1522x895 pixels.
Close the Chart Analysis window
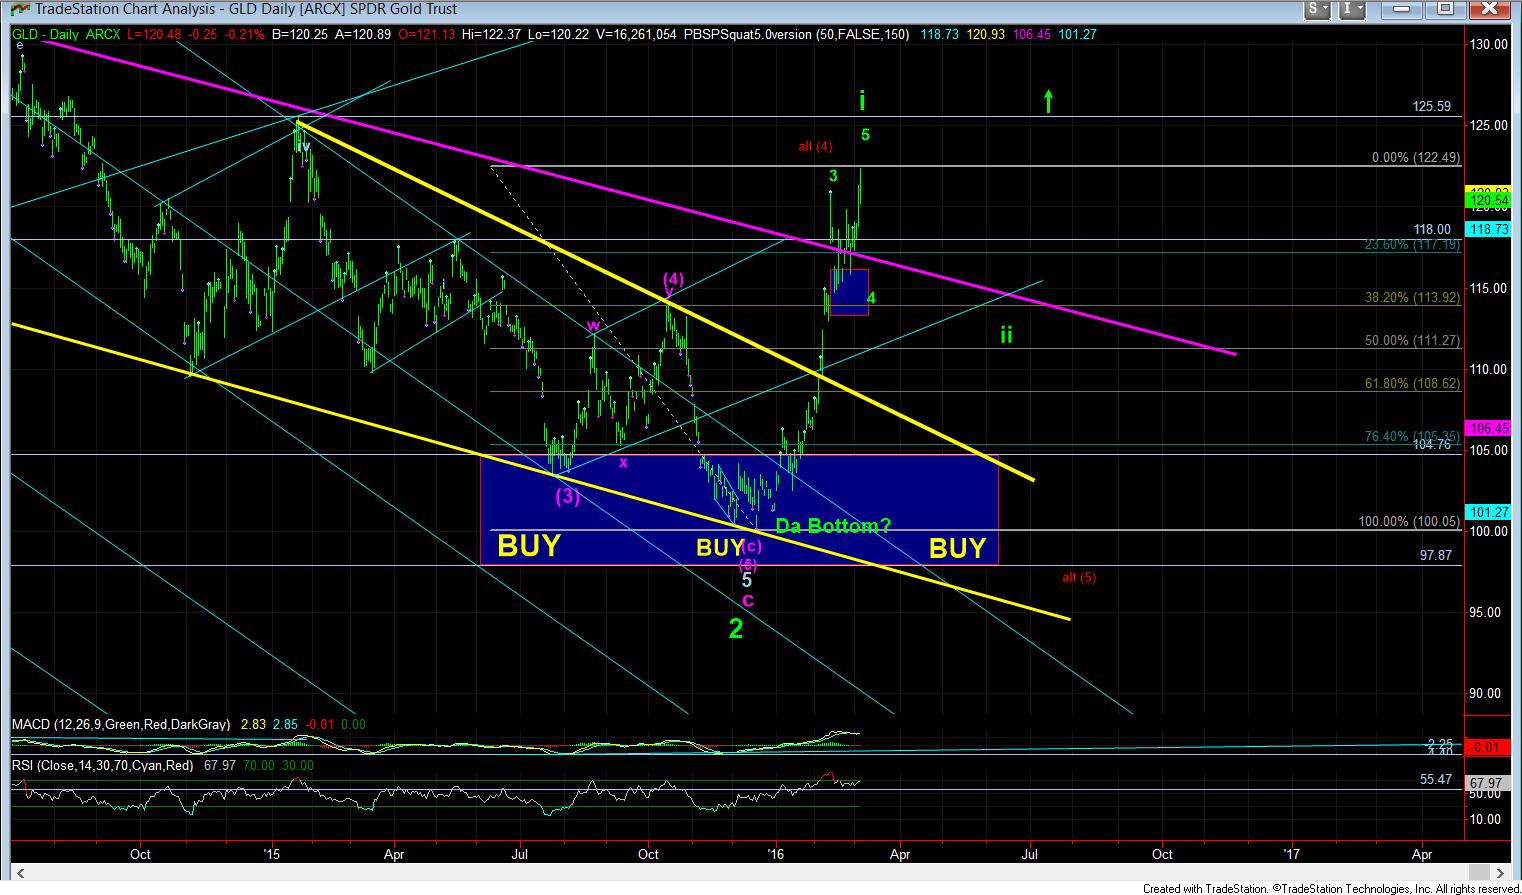1490,9
